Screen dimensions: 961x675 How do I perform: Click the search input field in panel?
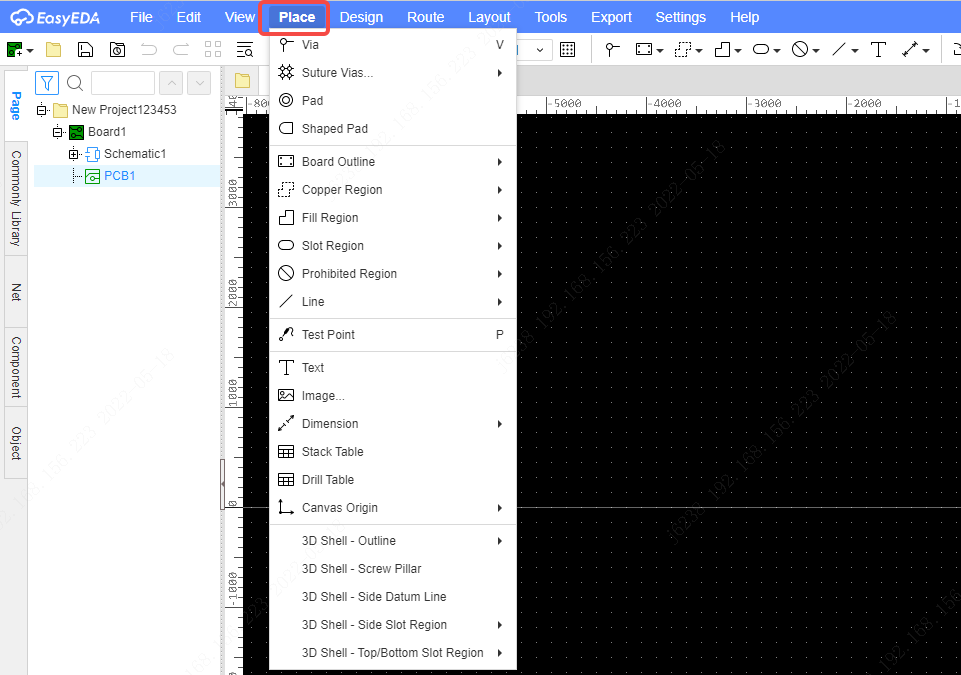coord(123,83)
